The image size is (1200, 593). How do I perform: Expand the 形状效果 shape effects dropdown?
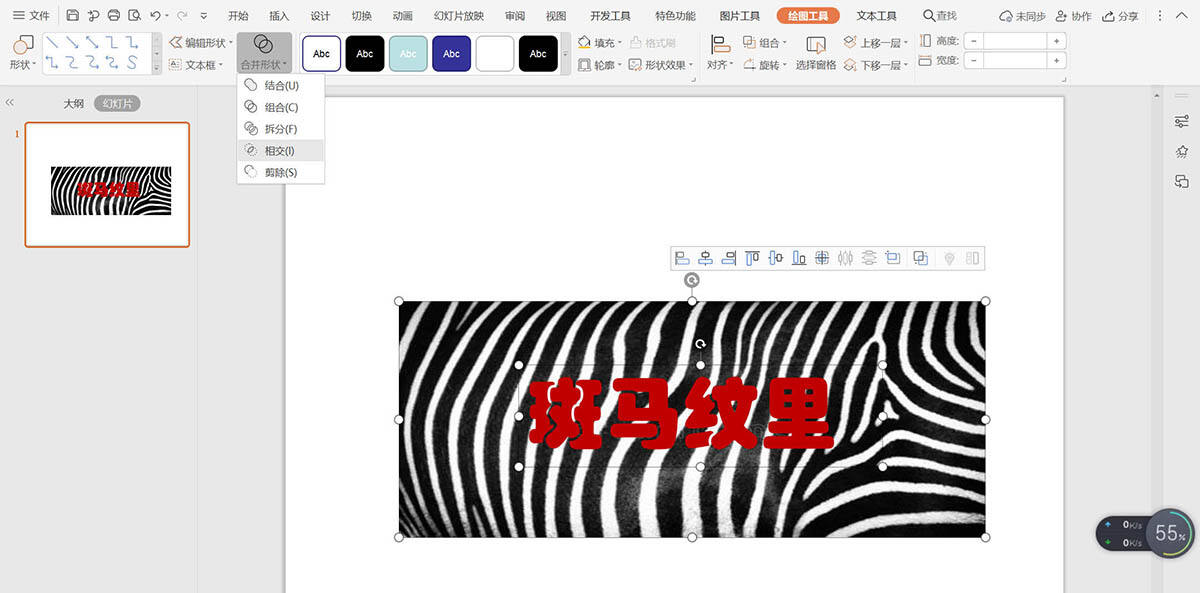(692, 65)
